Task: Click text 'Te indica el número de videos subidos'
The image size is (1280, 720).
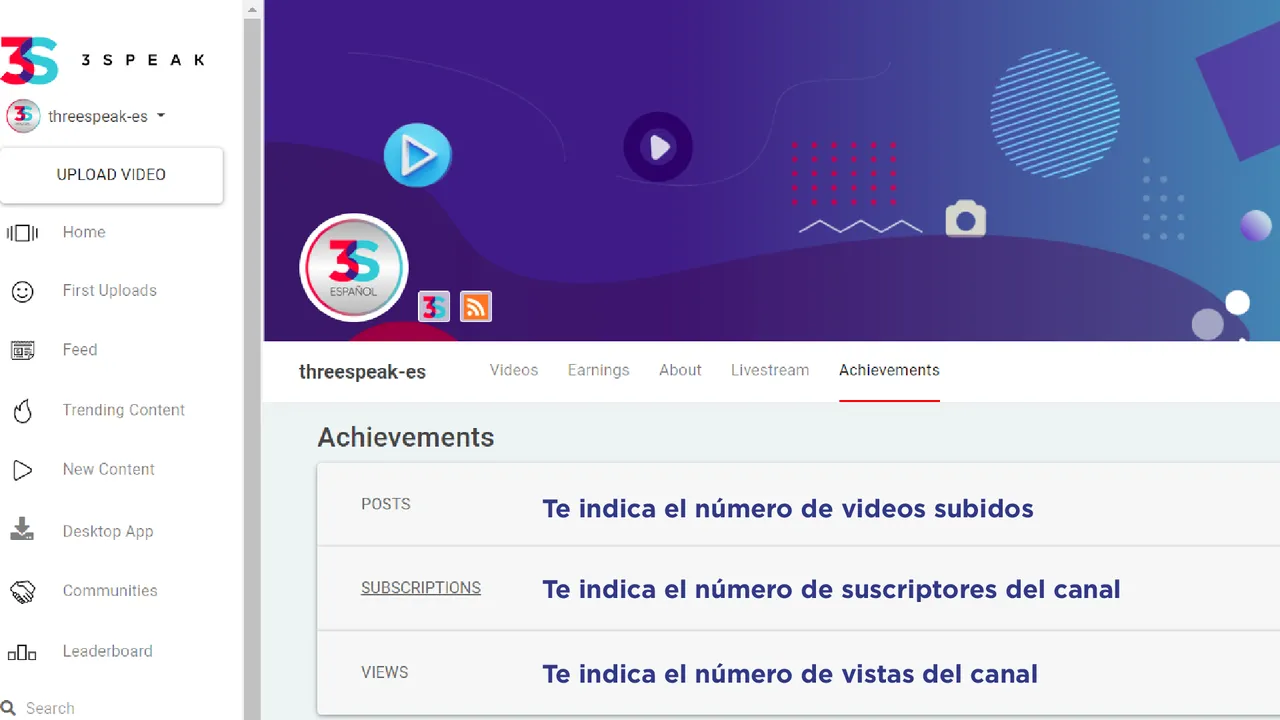Action: [x=788, y=508]
